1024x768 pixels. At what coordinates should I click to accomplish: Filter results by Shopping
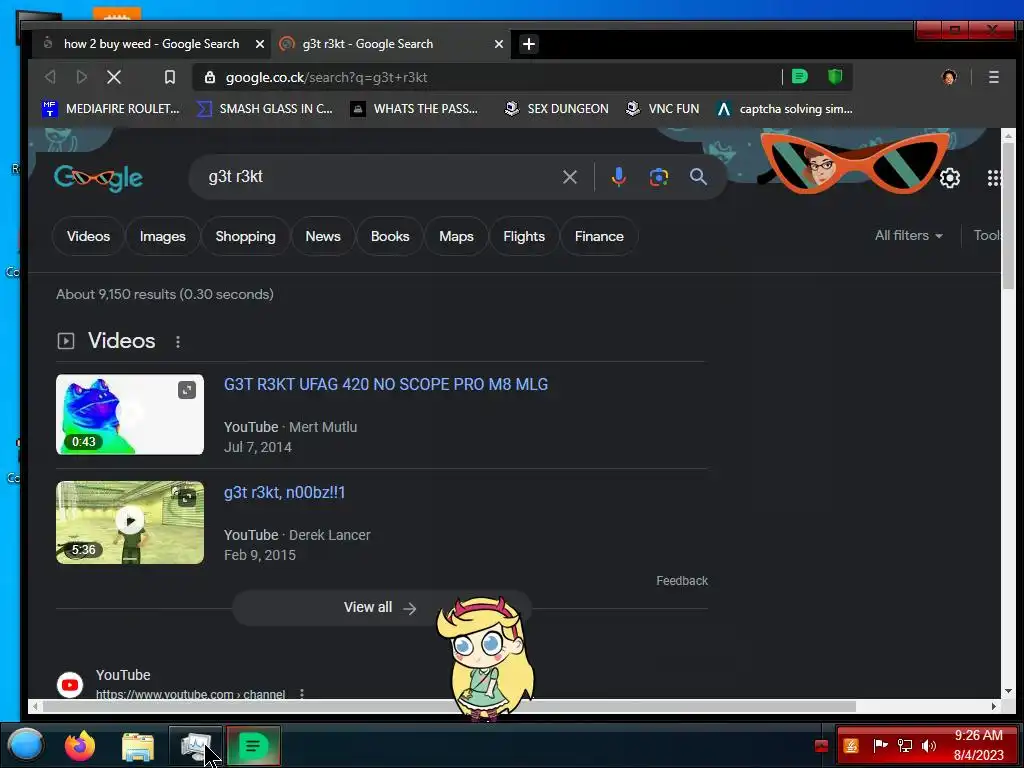[x=246, y=236]
